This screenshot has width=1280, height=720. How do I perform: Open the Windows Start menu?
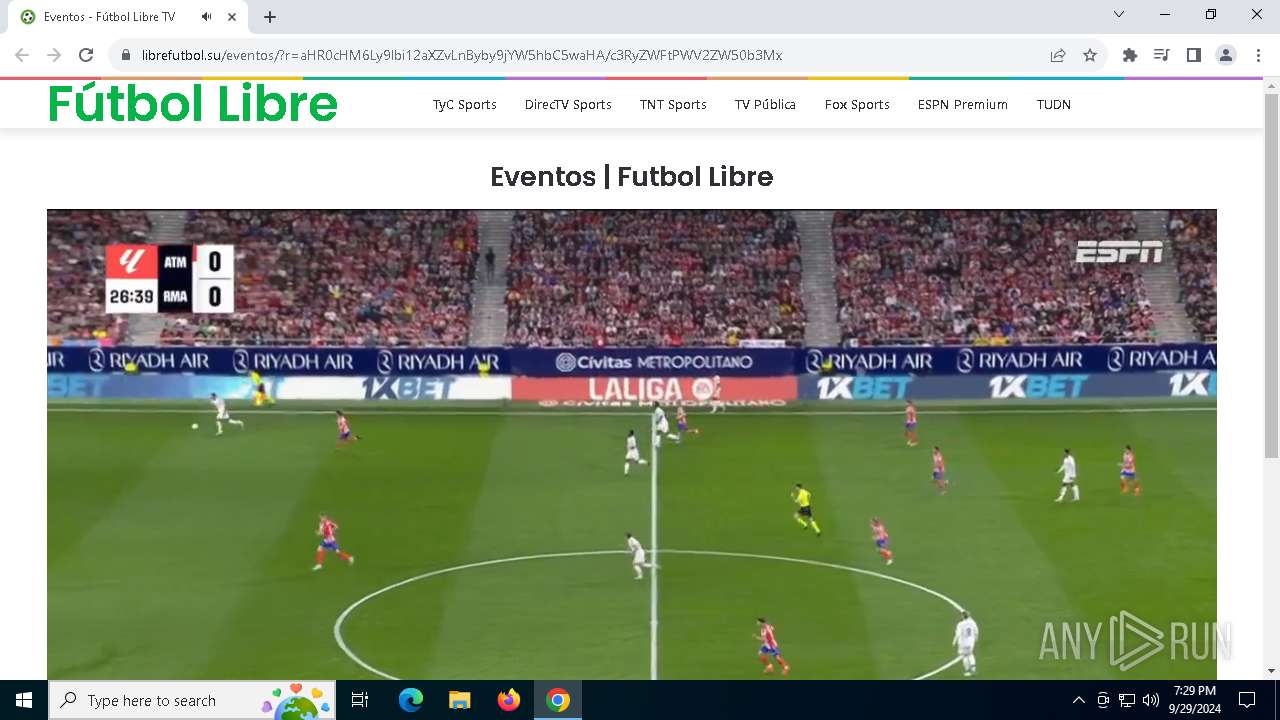click(24, 700)
